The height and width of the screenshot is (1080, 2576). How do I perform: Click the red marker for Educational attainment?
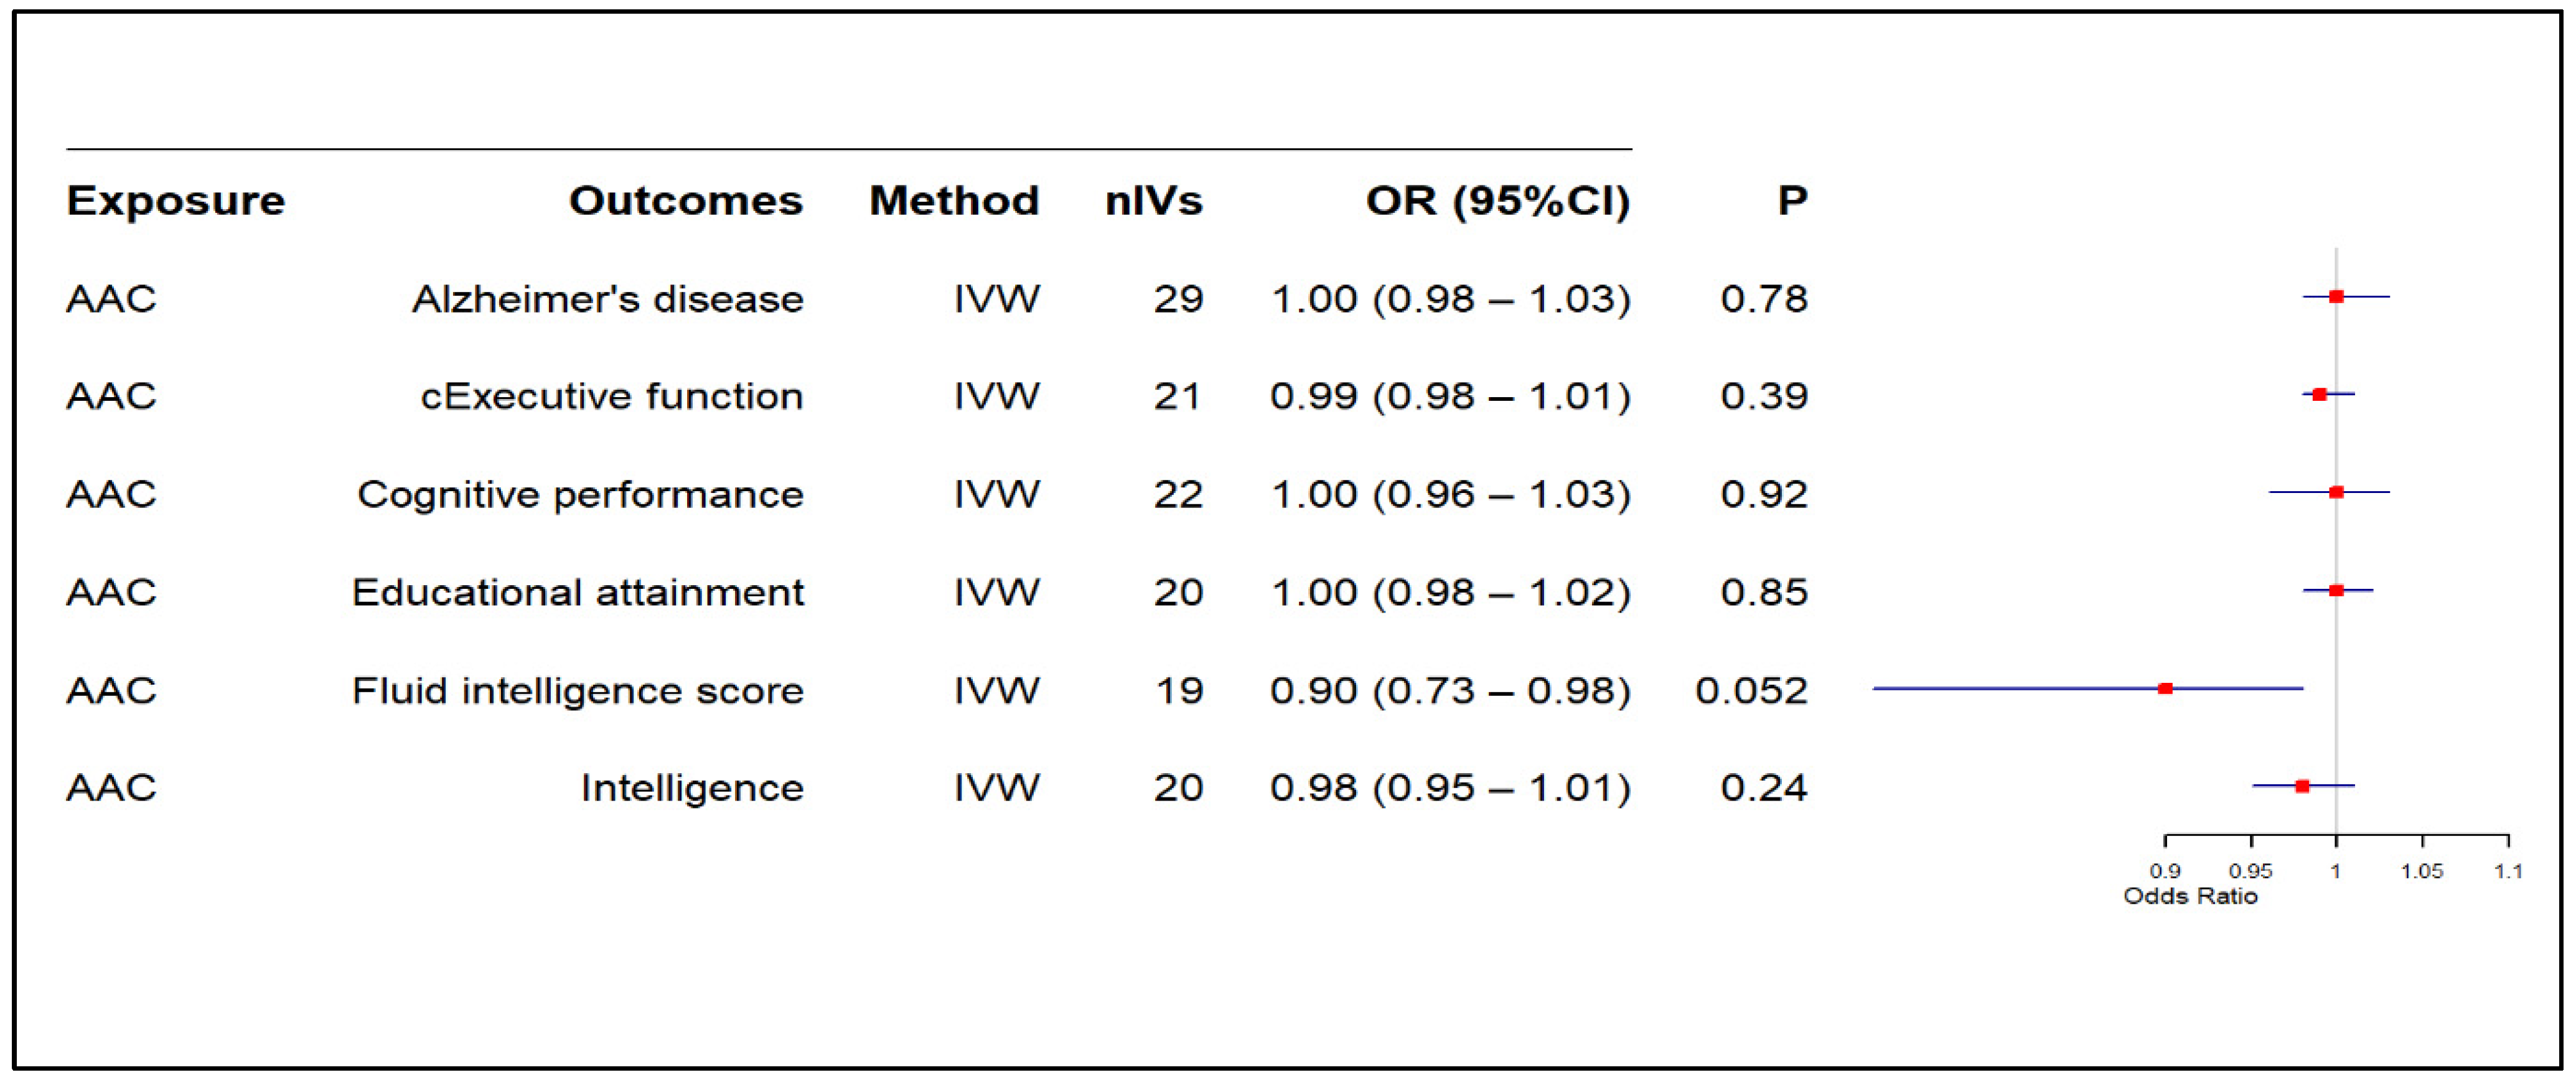(x=2336, y=590)
